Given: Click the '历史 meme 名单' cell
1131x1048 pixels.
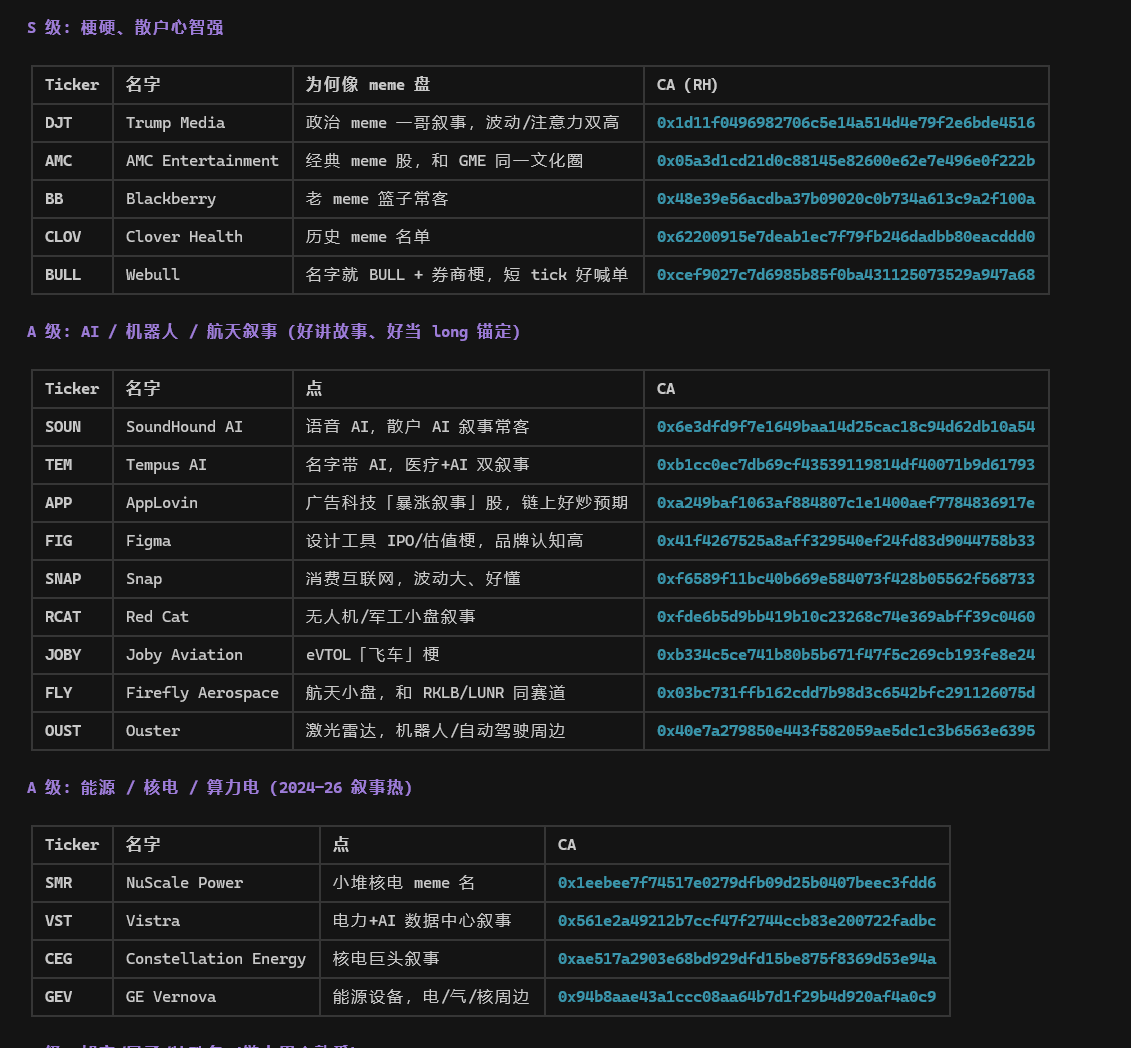Looking at the screenshot, I should pyautogui.click(x=468, y=237).
